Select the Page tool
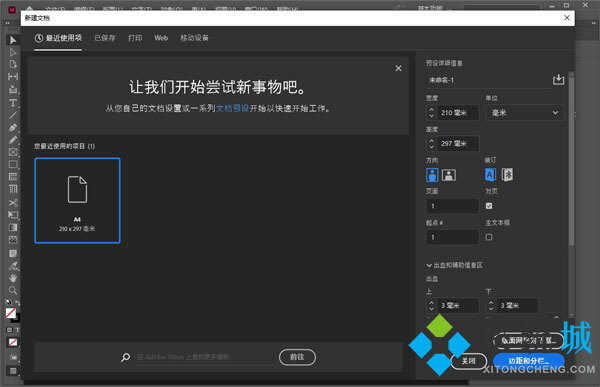Viewport: 600px width, 387px height. (x=13, y=64)
